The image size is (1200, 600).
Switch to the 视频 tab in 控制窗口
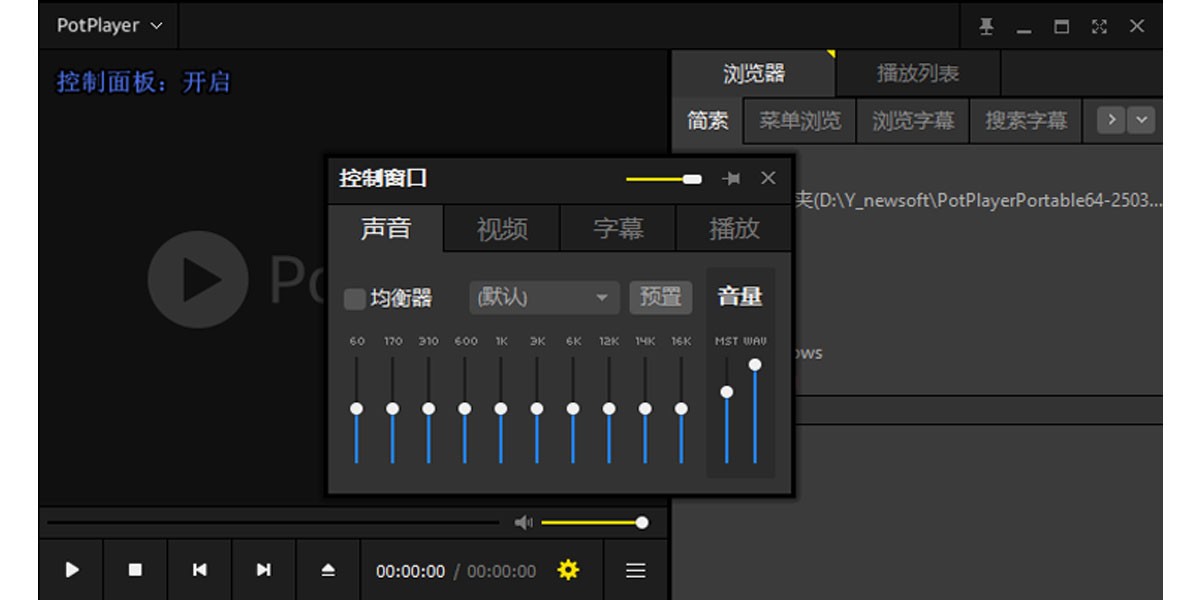click(x=501, y=228)
